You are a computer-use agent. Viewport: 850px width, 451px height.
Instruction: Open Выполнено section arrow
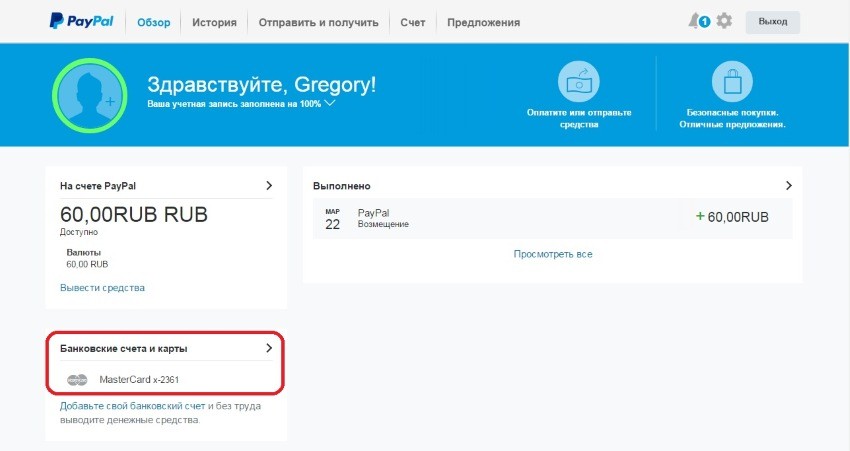tap(789, 185)
